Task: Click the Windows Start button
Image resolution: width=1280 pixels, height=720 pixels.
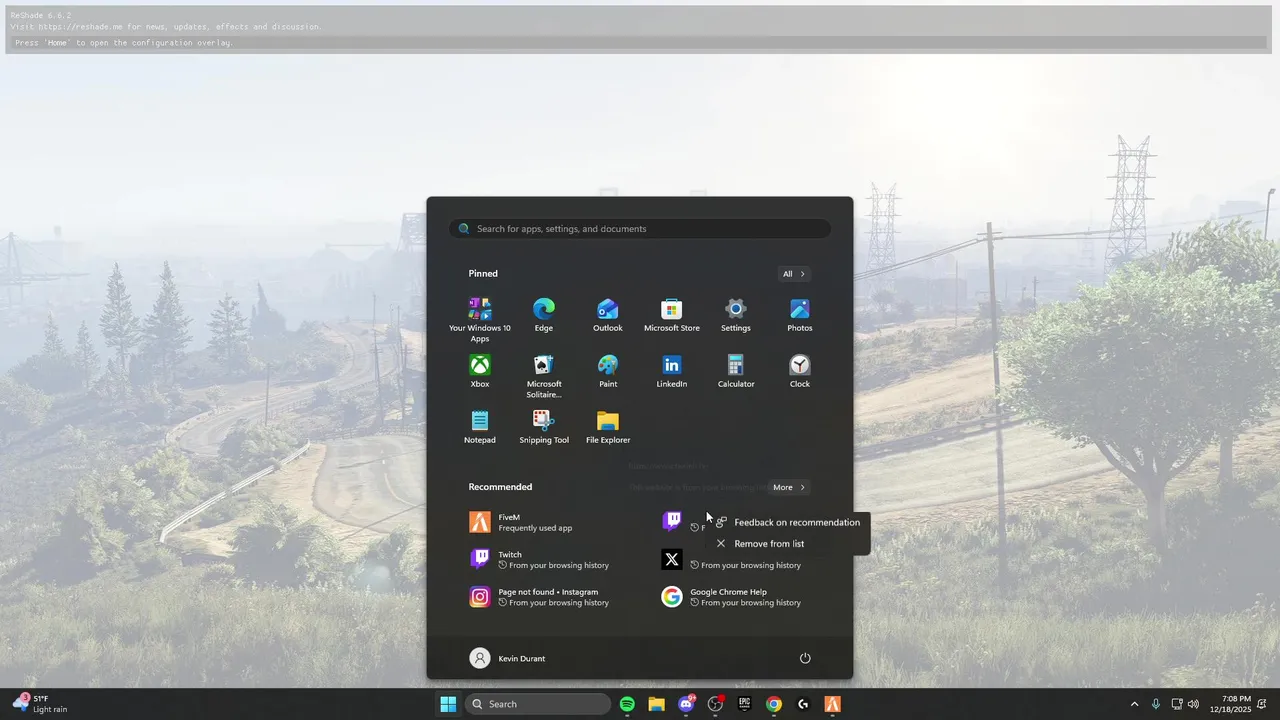Action: click(x=448, y=704)
